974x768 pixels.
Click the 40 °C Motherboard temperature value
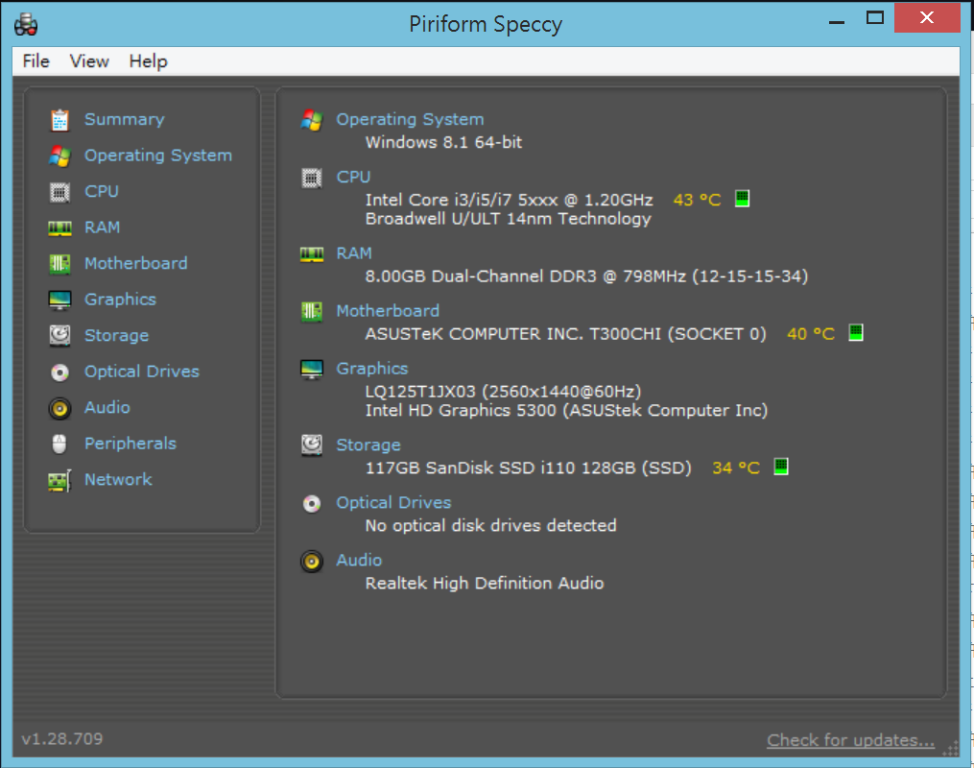811,334
